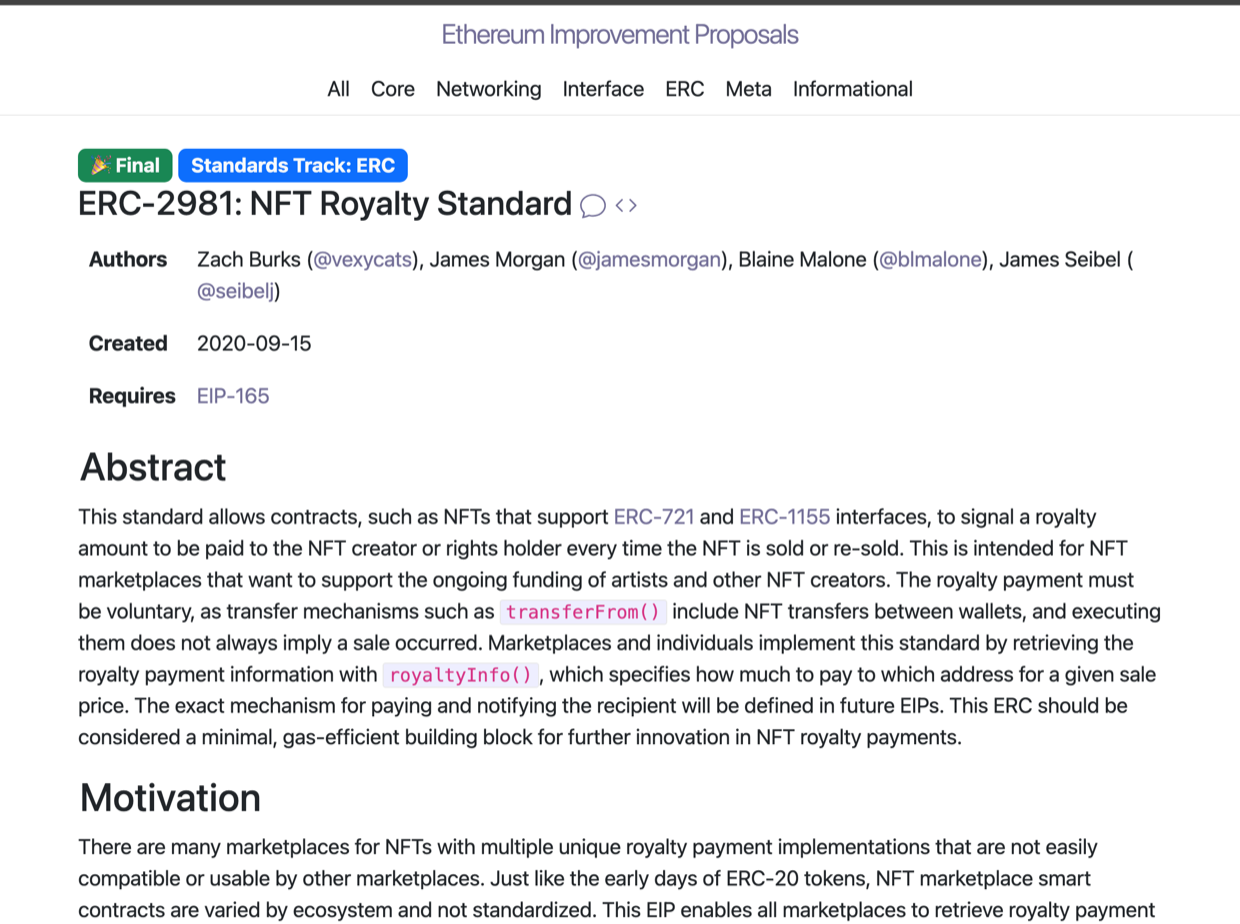This screenshot has width=1240, height=924.
Task: Click the Standards Track: ERC badge
Action: 293,165
